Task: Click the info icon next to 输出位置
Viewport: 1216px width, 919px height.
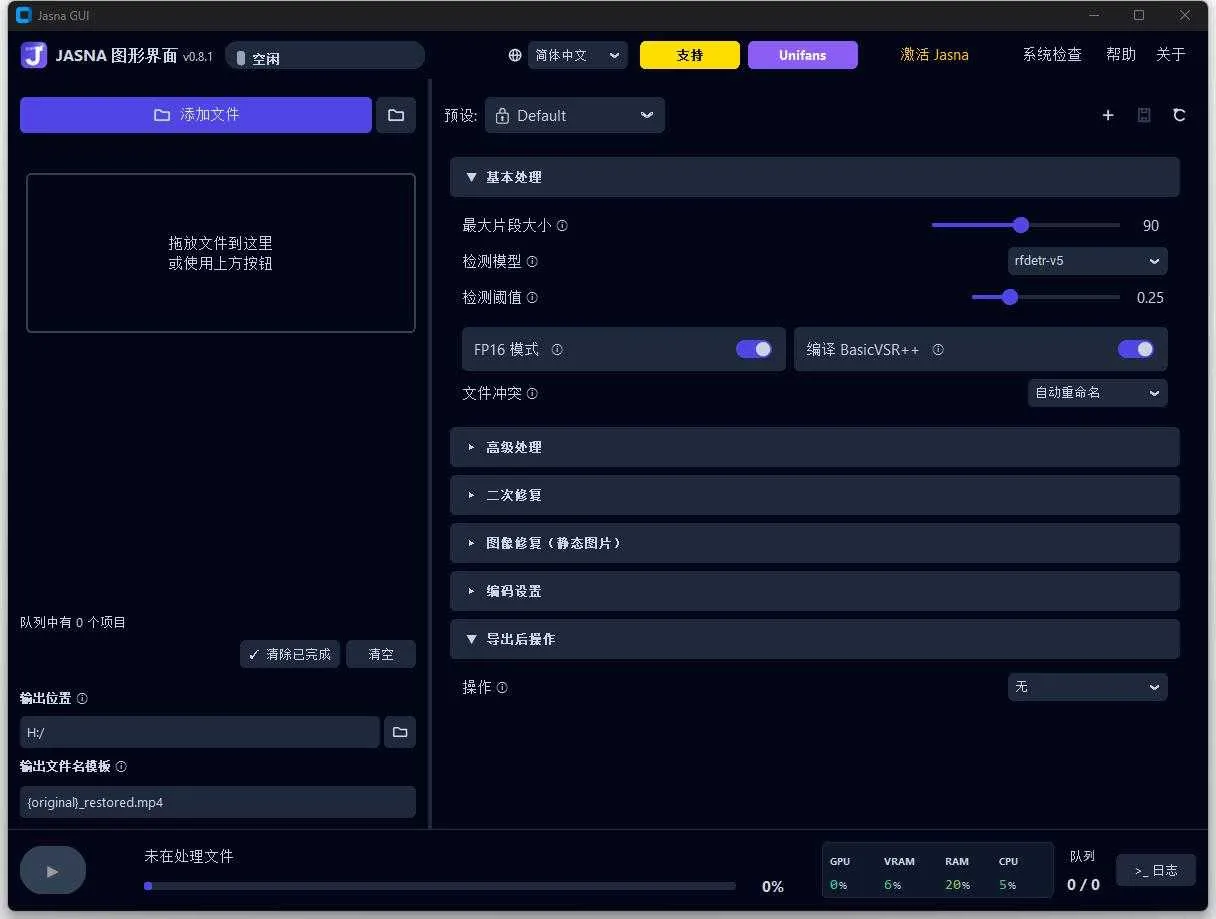Action: [82, 699]
